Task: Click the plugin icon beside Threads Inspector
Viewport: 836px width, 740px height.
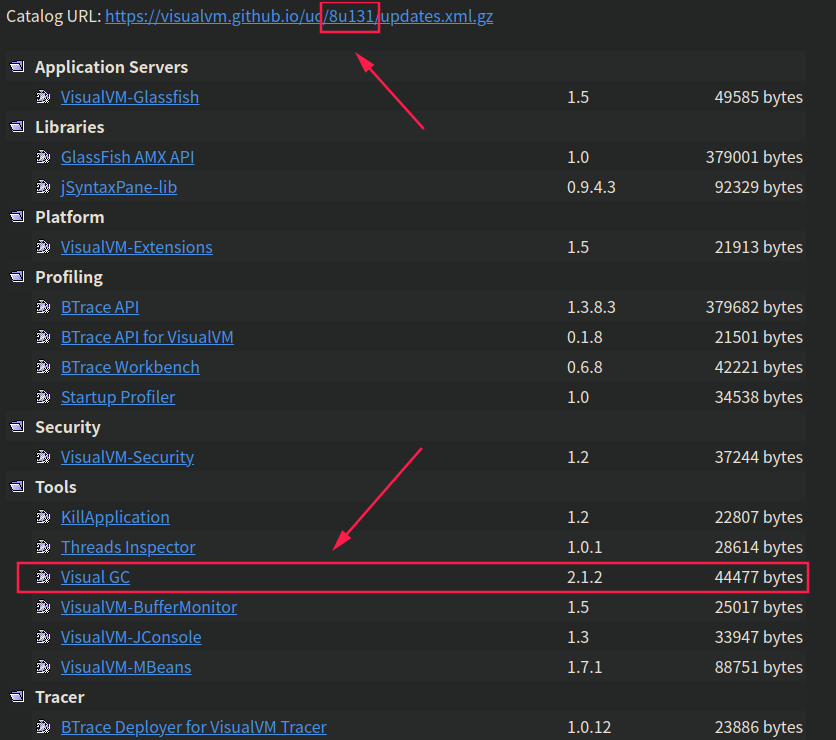Action: tap(43, 547)
